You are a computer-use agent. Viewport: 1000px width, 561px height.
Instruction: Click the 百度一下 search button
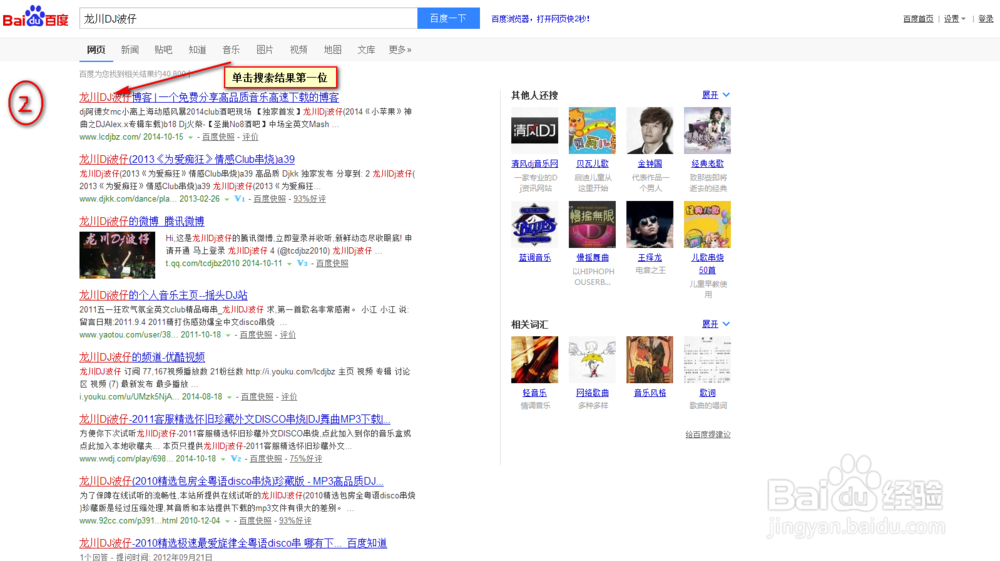[x=448, y=18]
